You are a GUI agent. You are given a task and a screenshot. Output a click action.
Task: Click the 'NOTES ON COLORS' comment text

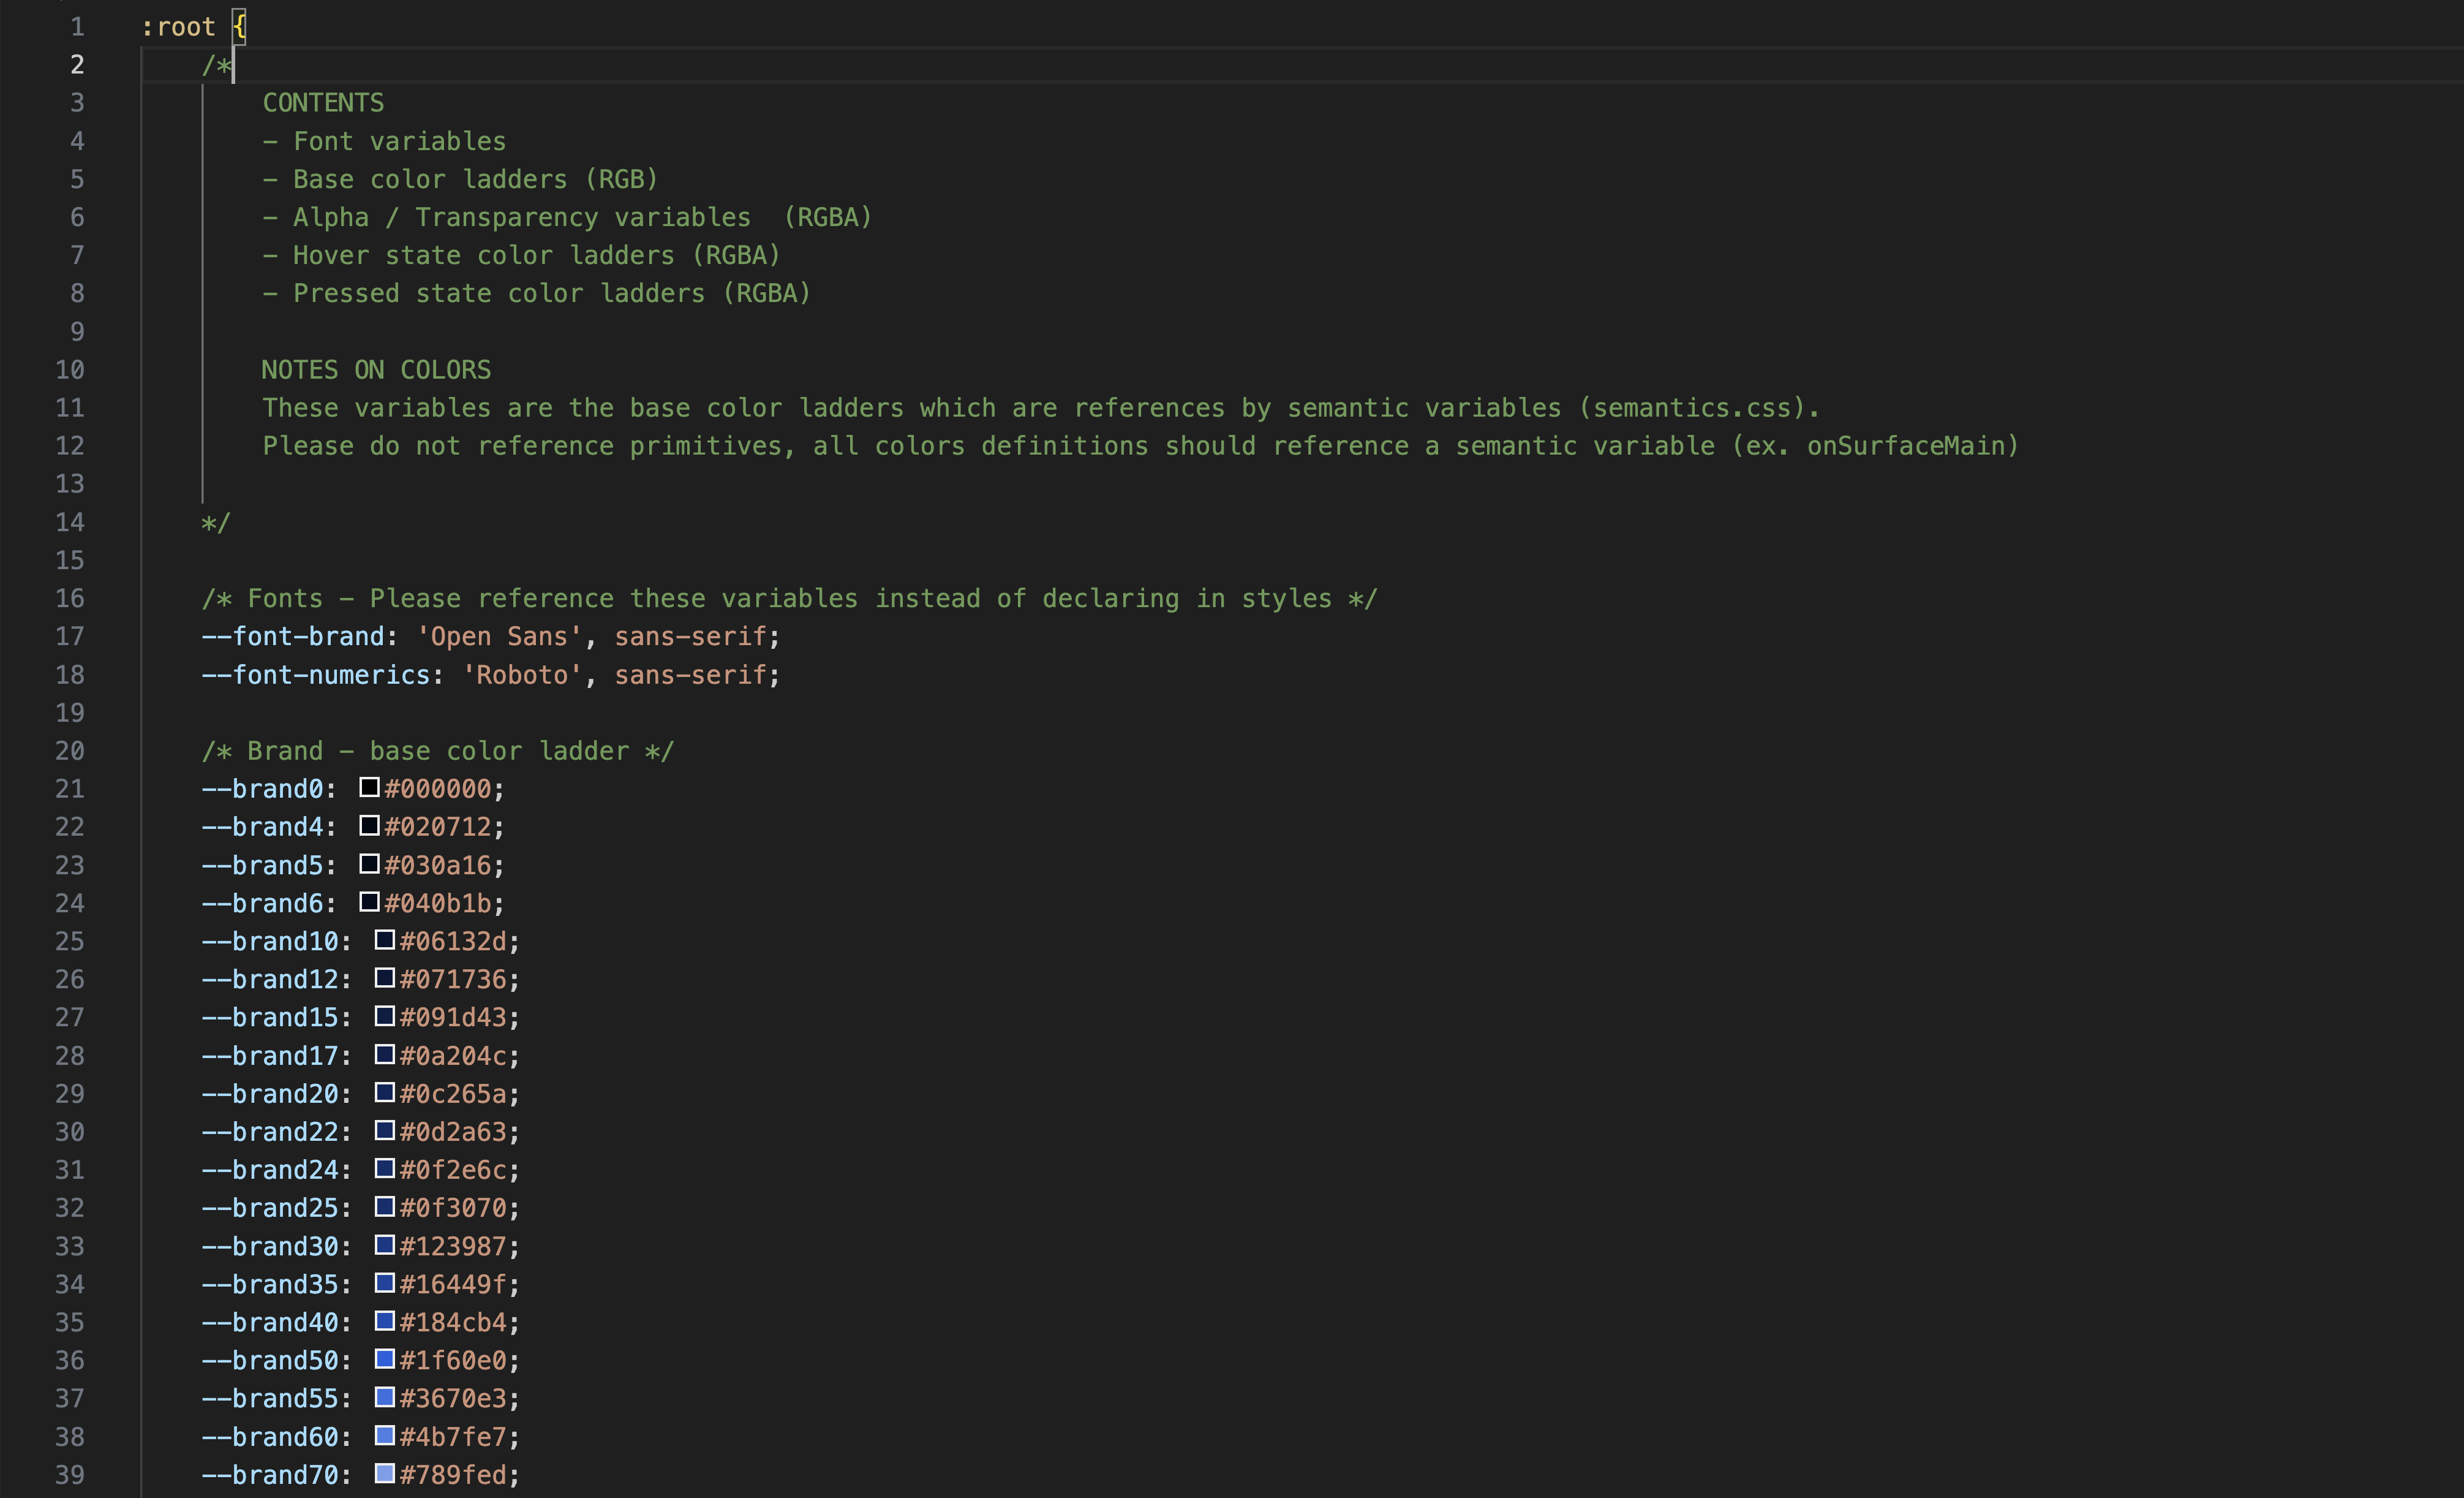tap(376, 370)
